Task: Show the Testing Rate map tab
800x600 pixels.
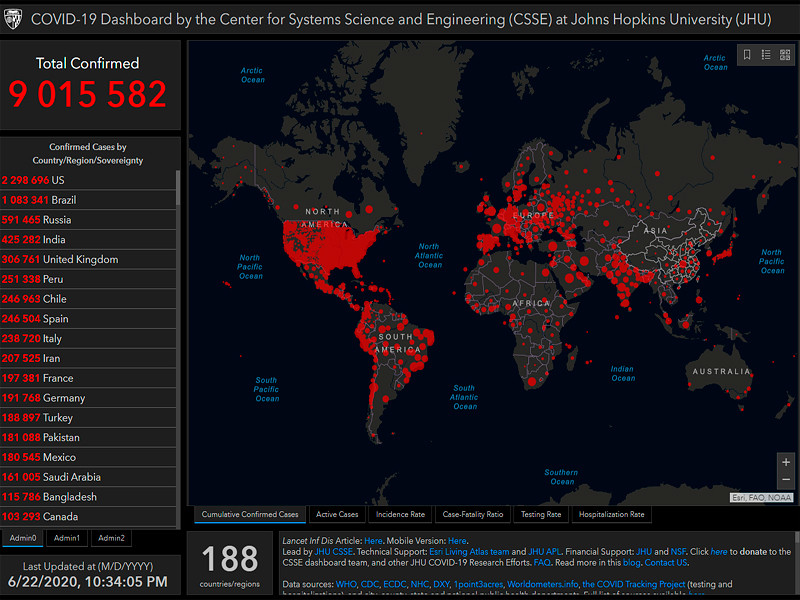Action: tap(541, 515)
